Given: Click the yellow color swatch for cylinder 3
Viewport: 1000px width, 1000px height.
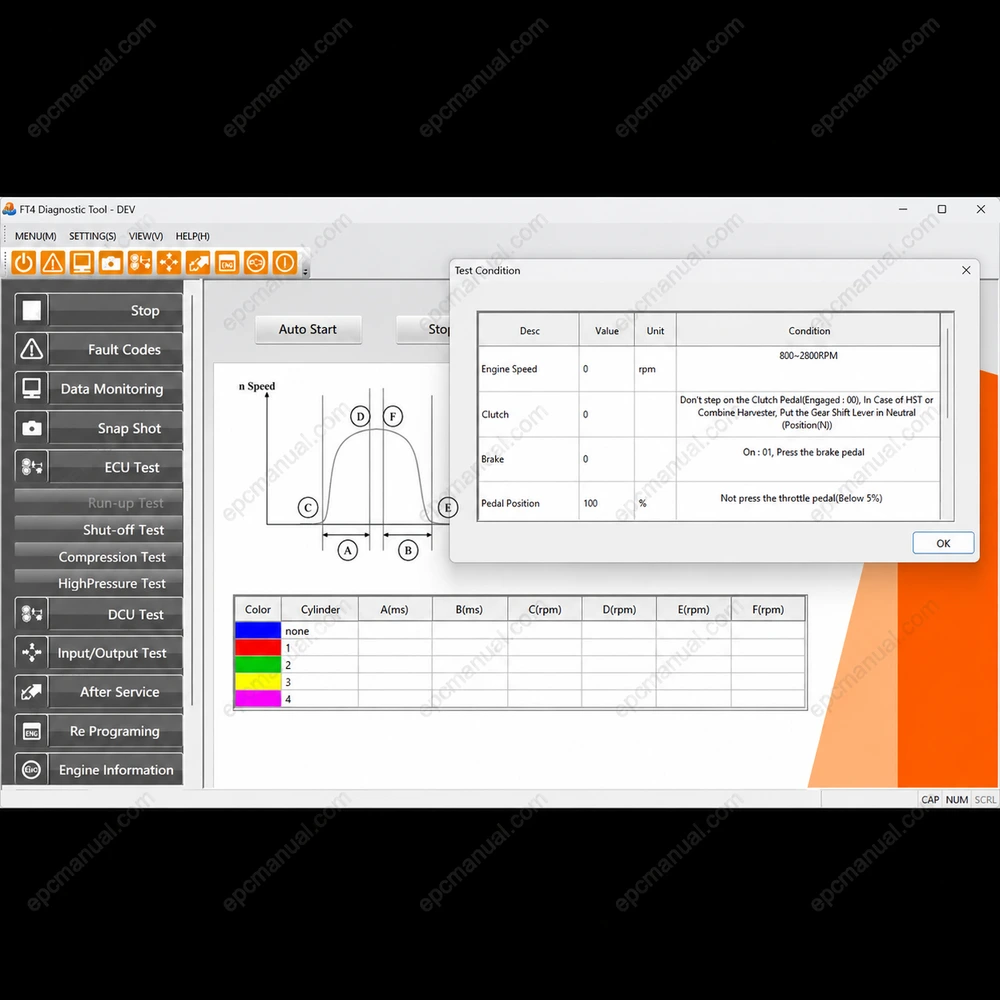Looking at the screenshot, I should (258, 682).
